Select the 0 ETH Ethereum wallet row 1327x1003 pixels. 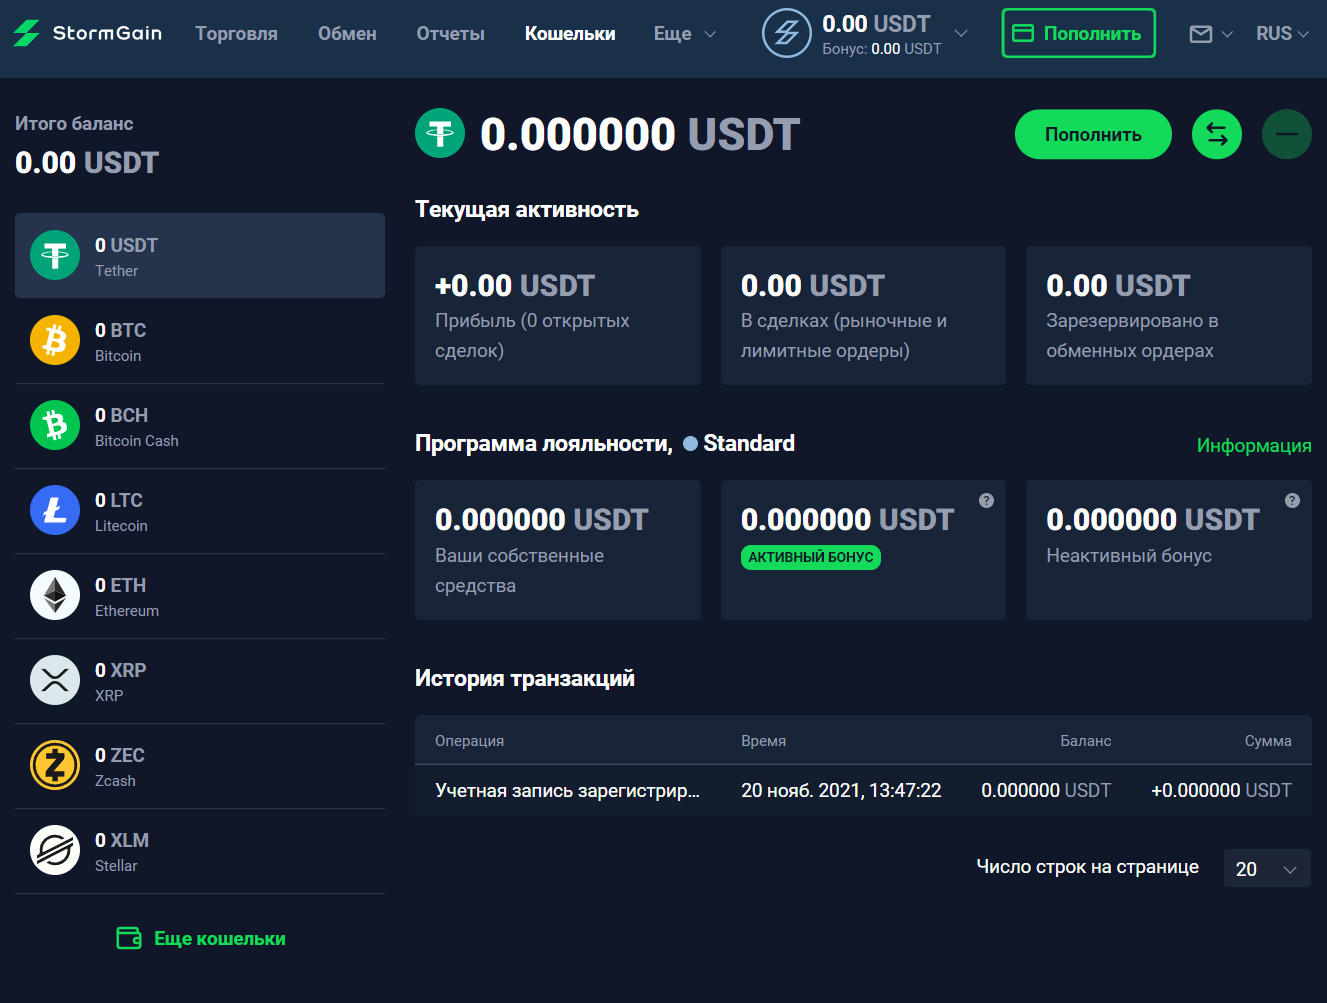pos(200,596)
